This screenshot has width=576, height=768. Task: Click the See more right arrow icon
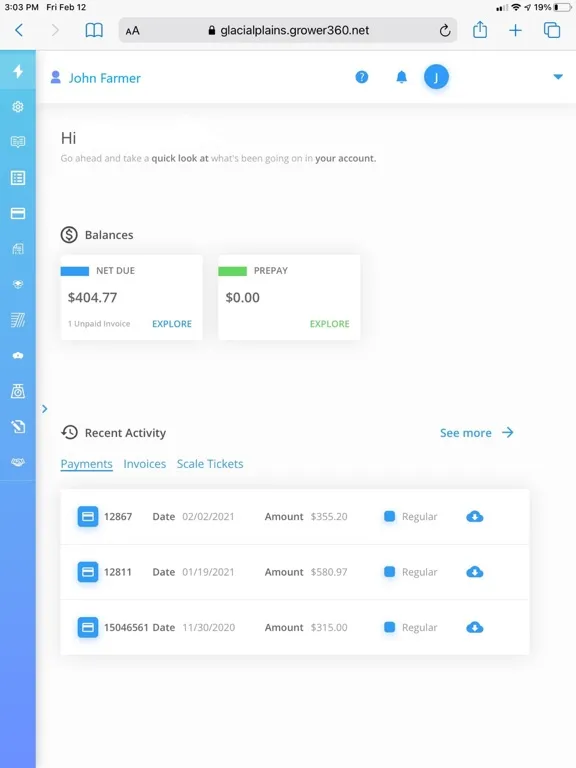point(508,432)
